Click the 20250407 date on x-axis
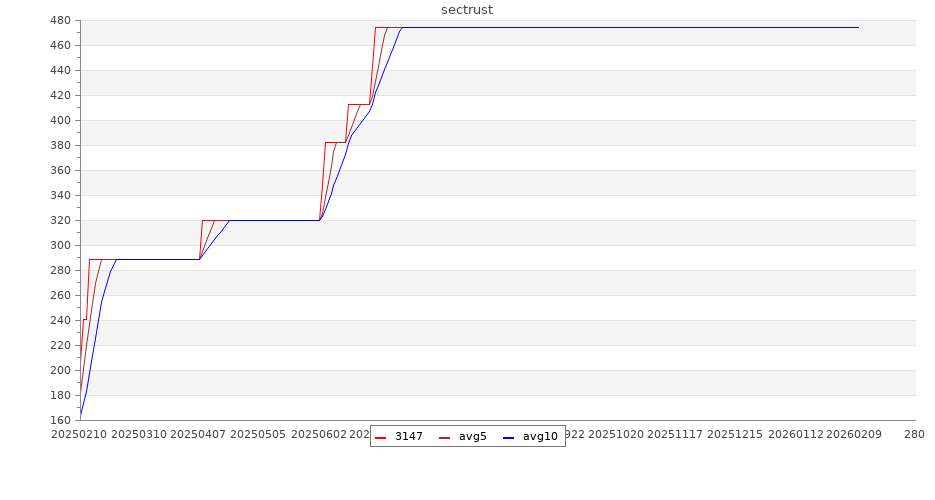This screenshot has width=935, height=500. 199,435
